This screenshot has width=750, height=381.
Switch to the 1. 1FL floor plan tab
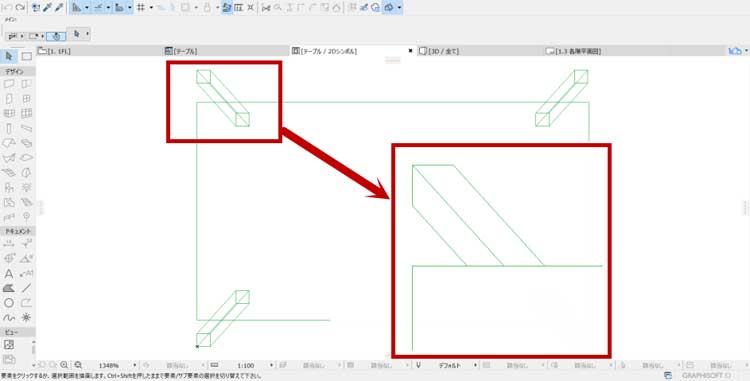[54, 51]
